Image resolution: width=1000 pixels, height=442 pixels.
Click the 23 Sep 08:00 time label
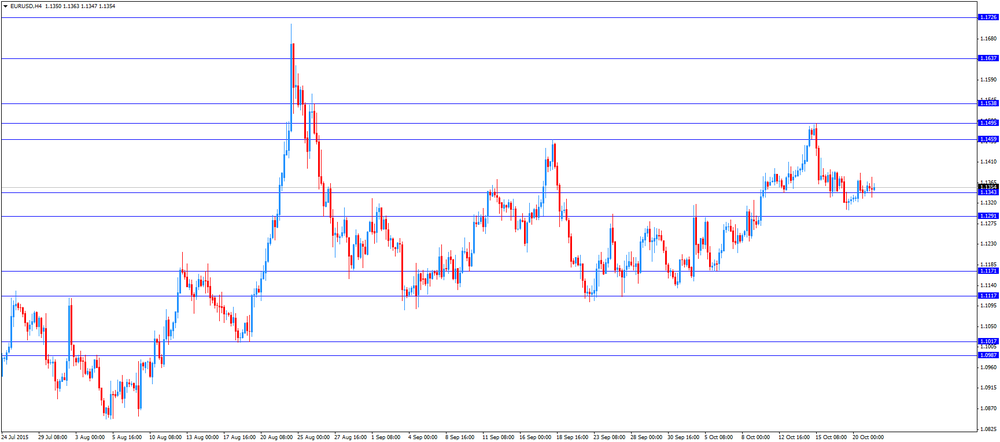pos(610,438)
